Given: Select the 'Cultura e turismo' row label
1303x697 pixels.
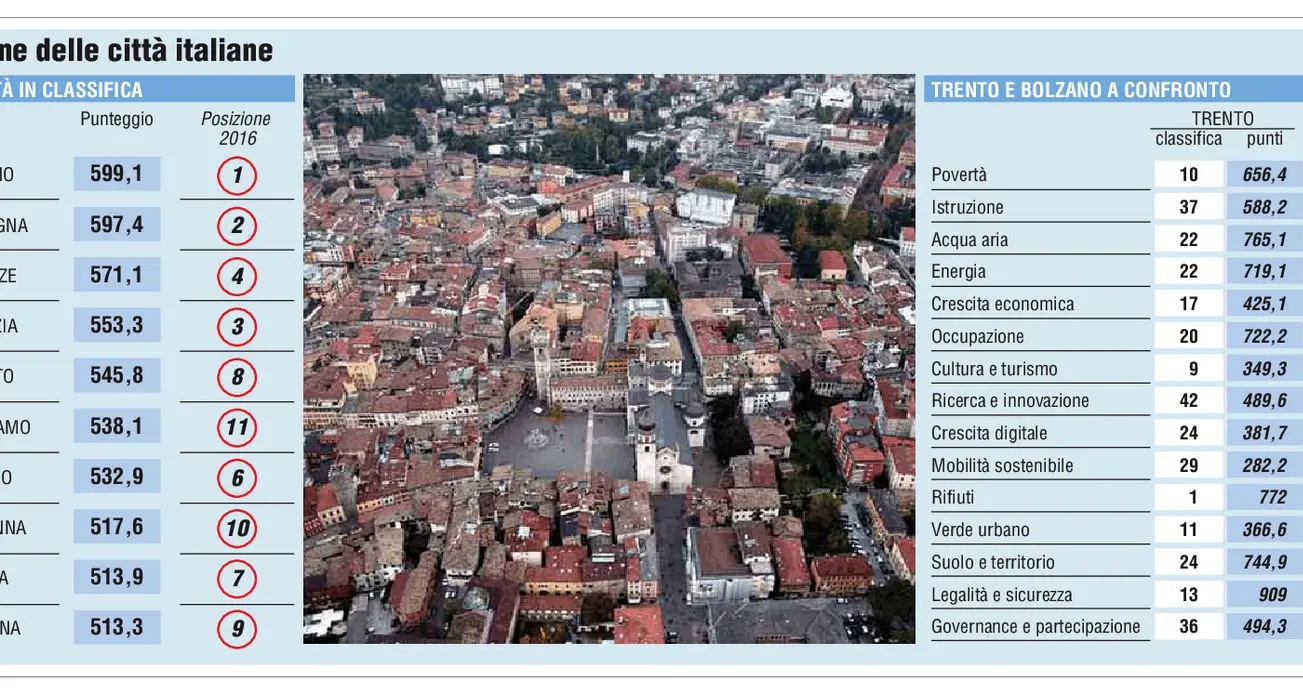Looking at the screenshot, I should (994, 369).
